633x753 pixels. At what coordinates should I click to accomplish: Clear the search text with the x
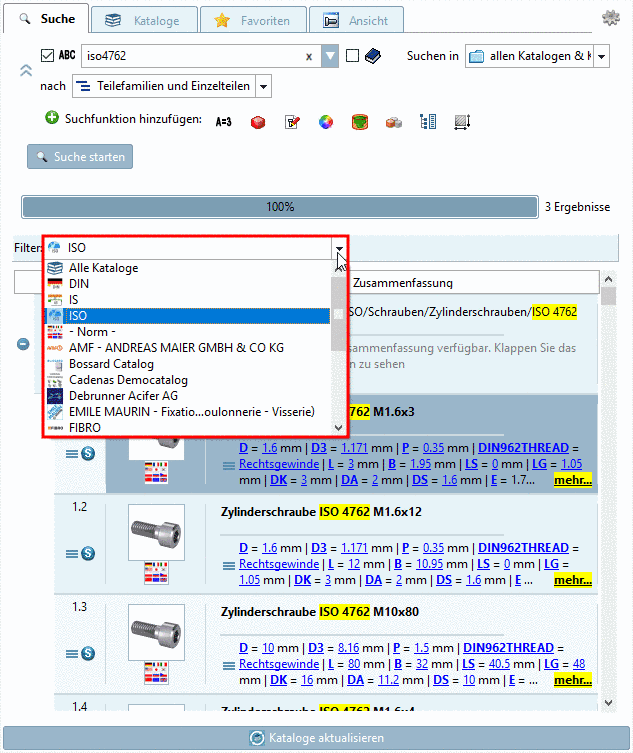[x=309, y=57]
